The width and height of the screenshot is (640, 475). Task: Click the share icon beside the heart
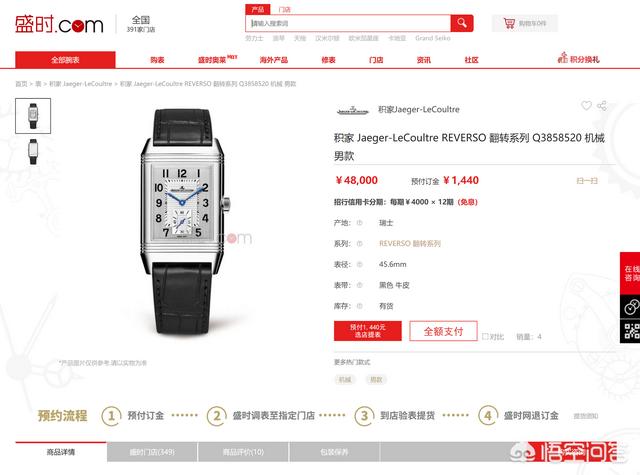602,106
